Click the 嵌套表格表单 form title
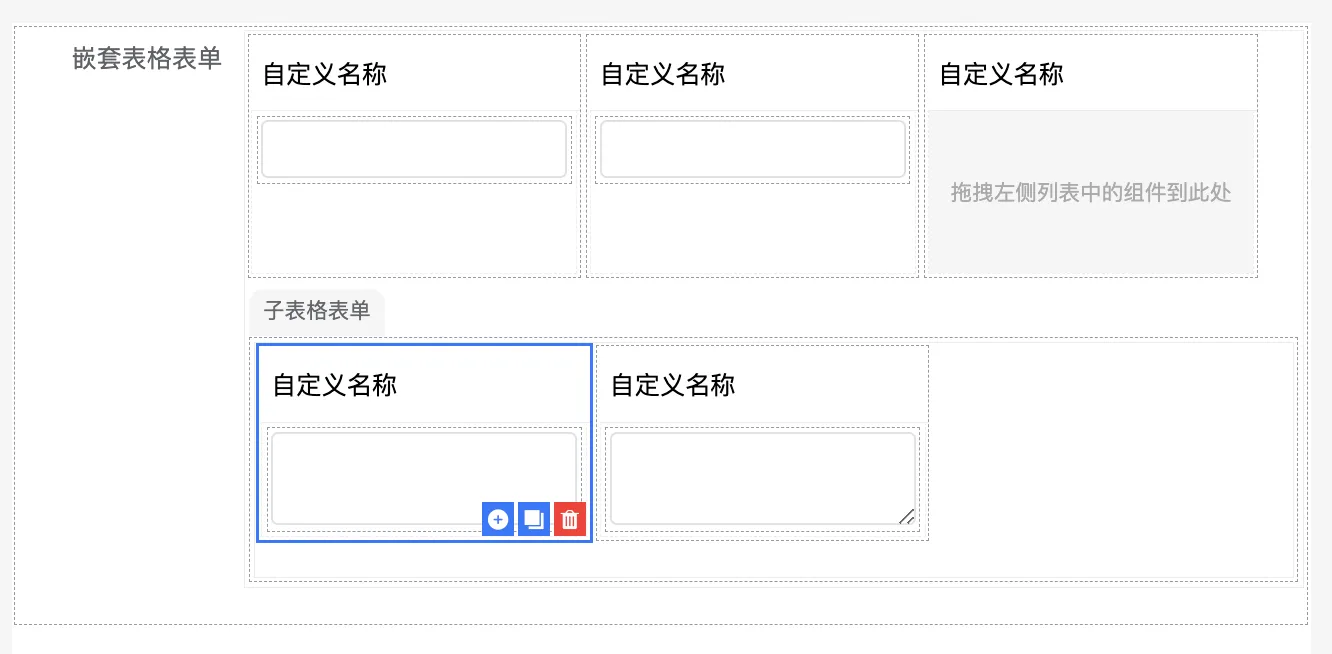 tap(147, 58)
